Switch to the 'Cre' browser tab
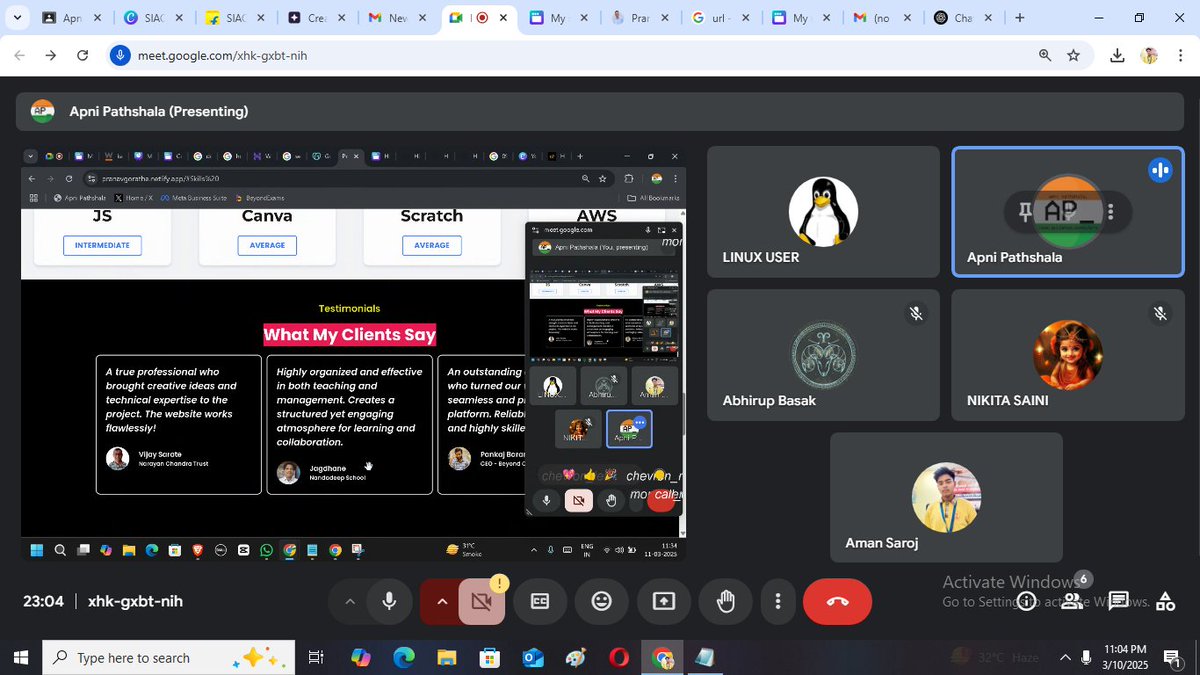 315,18
